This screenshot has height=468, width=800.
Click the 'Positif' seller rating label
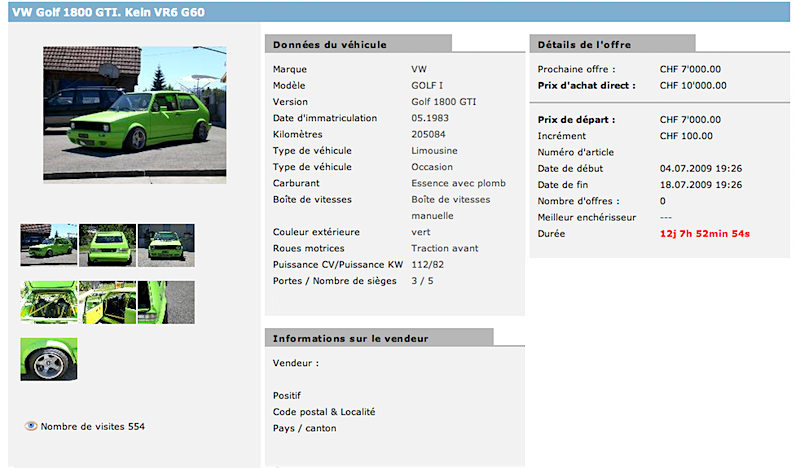pyautogui.click(x=287, y=396)
